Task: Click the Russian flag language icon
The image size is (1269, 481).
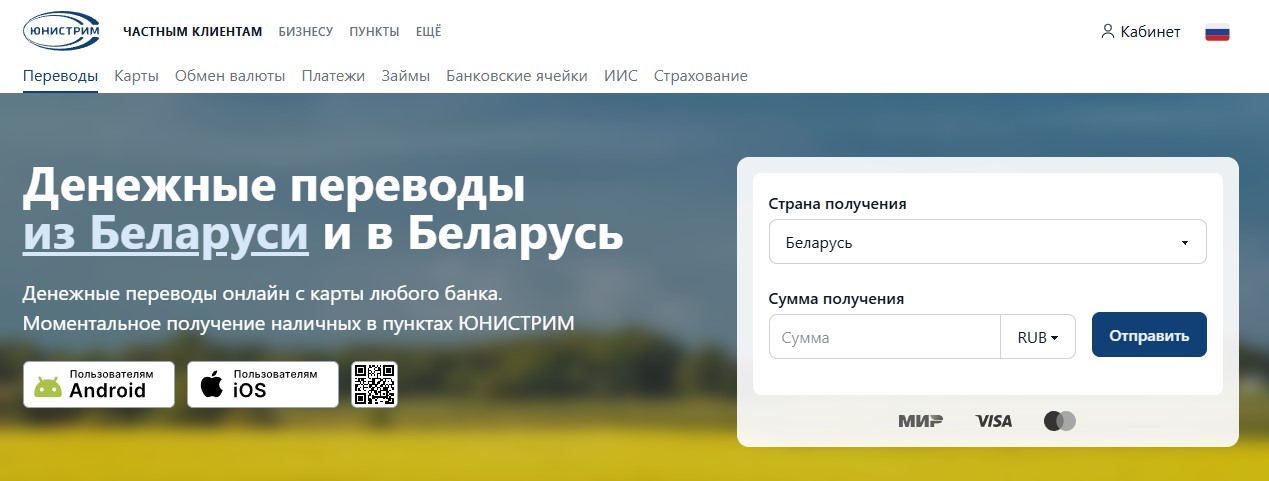Action: (1217, 32)
